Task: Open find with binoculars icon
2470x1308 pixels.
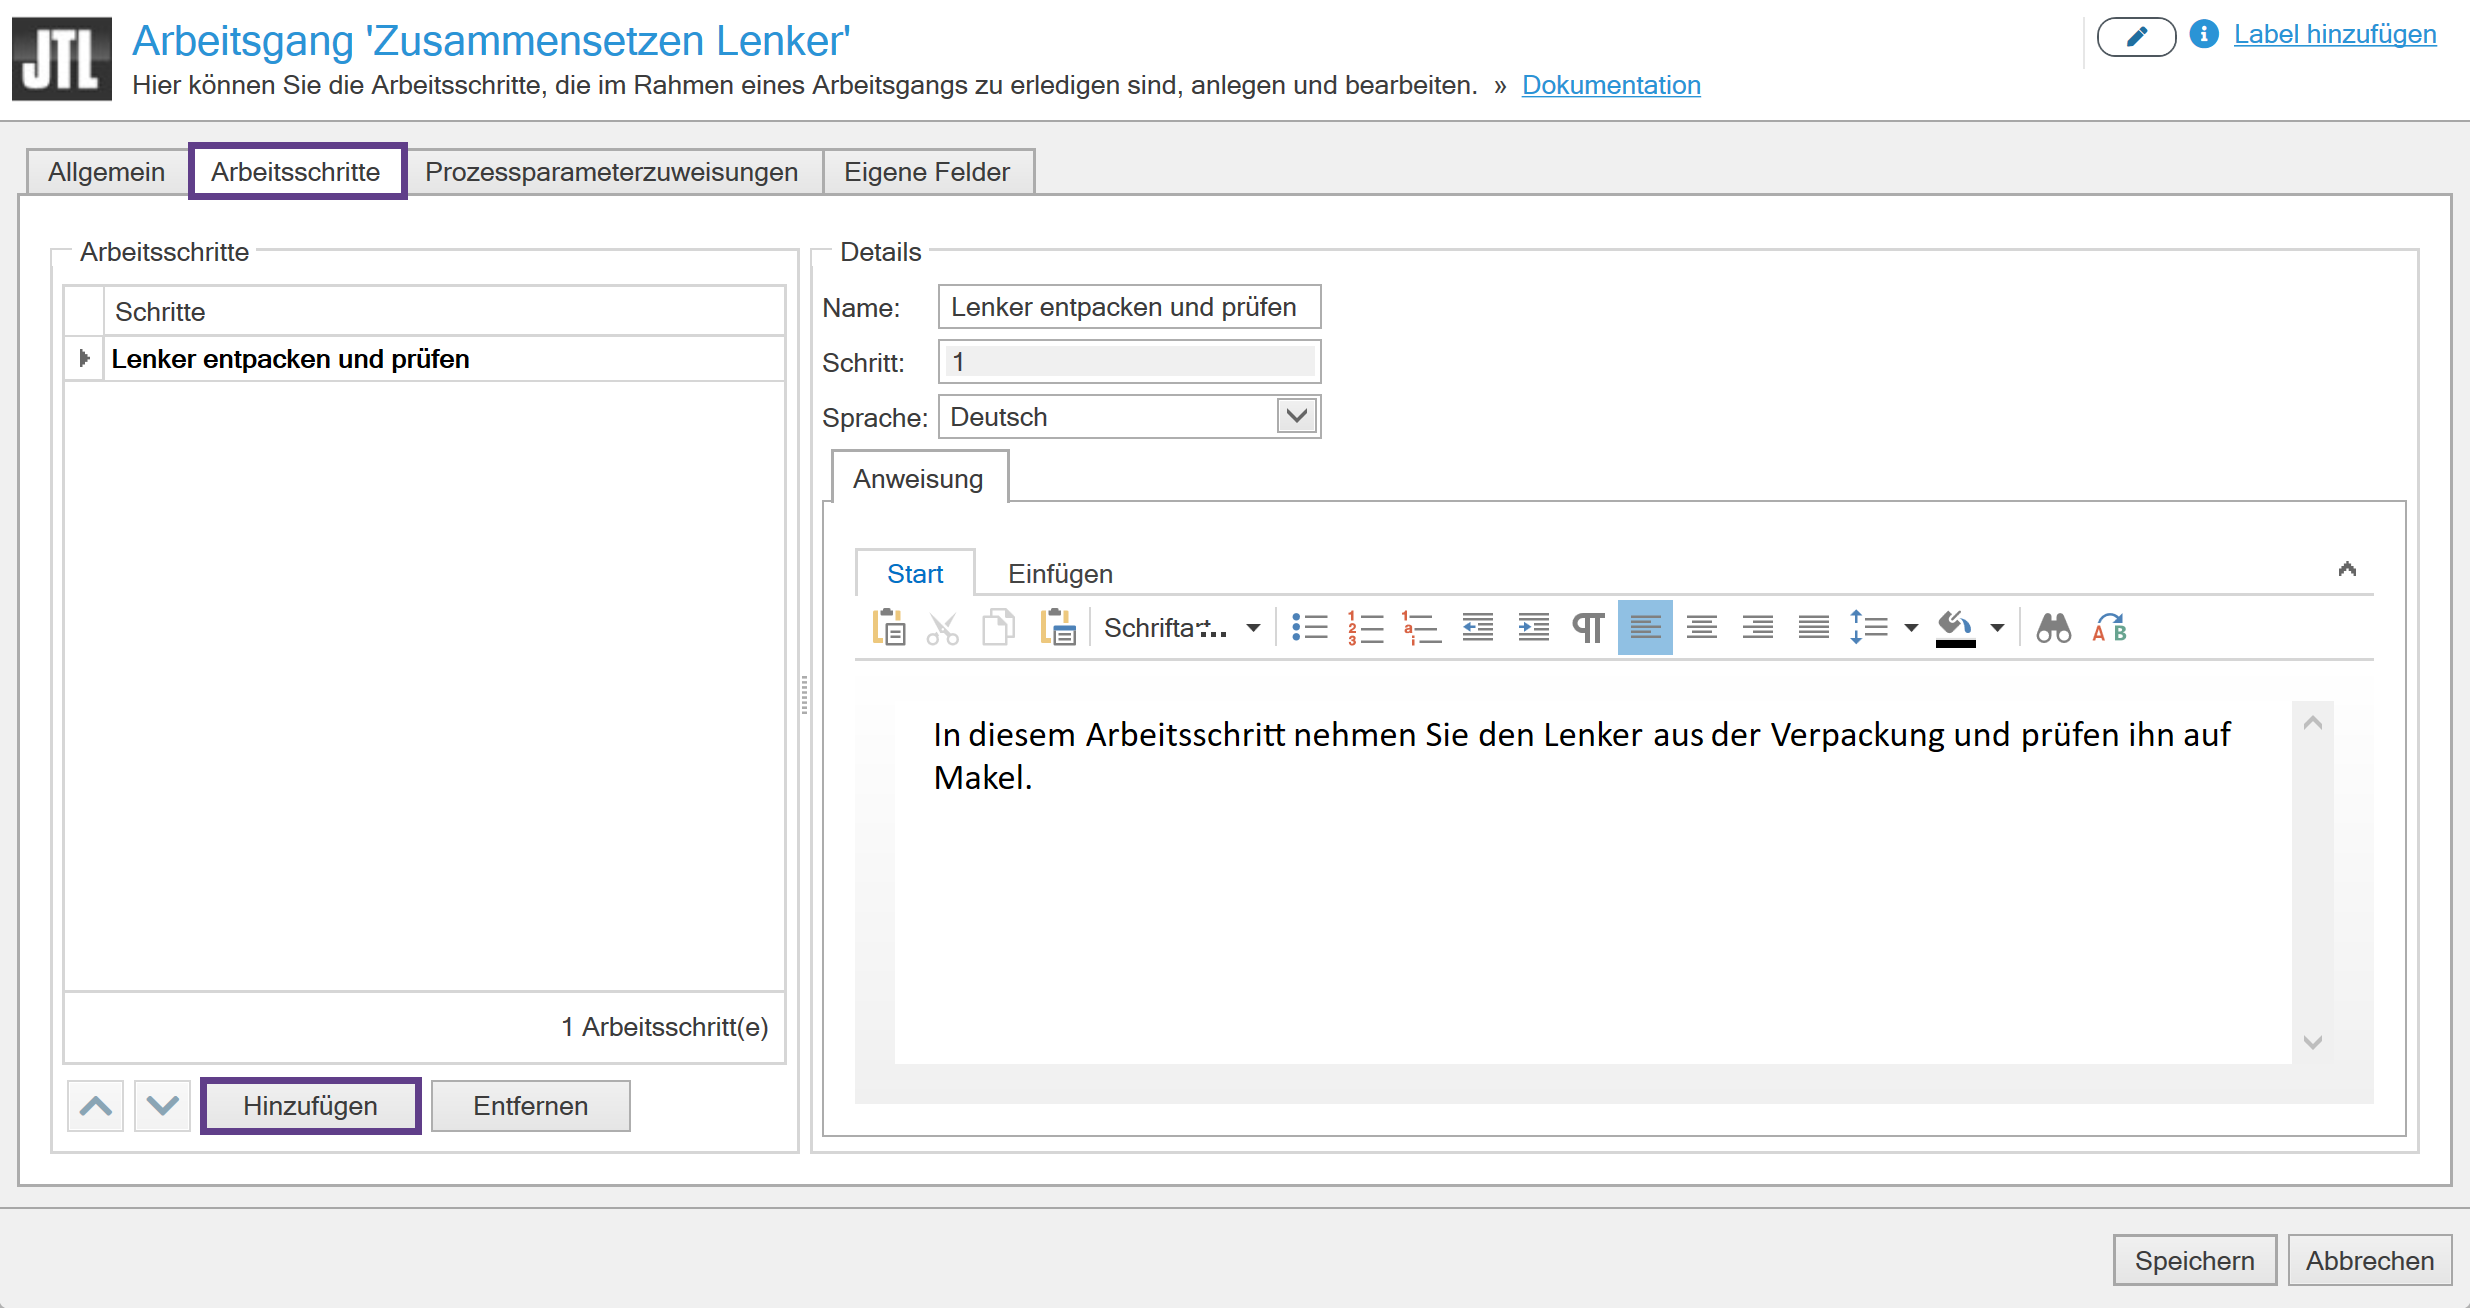Action: (2053, 628)
